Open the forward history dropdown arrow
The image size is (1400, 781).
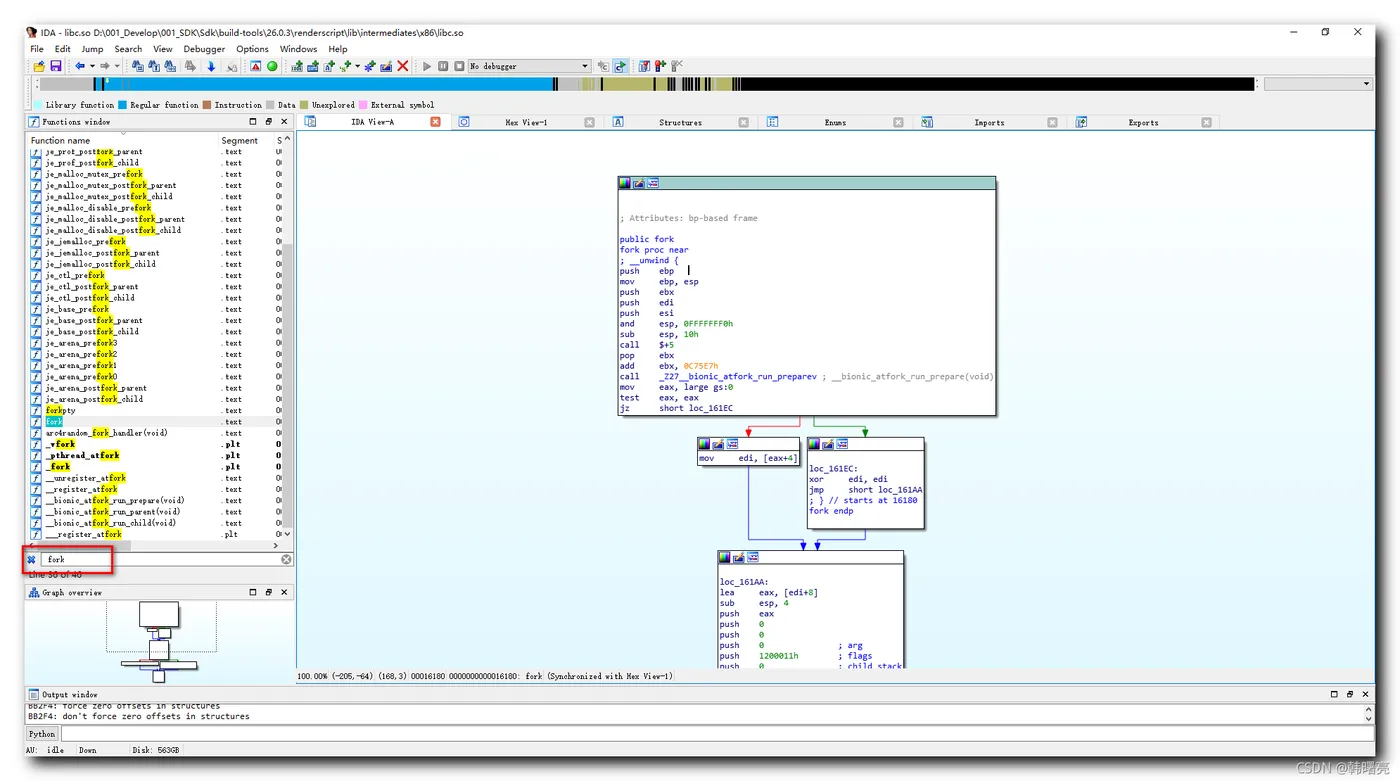coord(117,66)
